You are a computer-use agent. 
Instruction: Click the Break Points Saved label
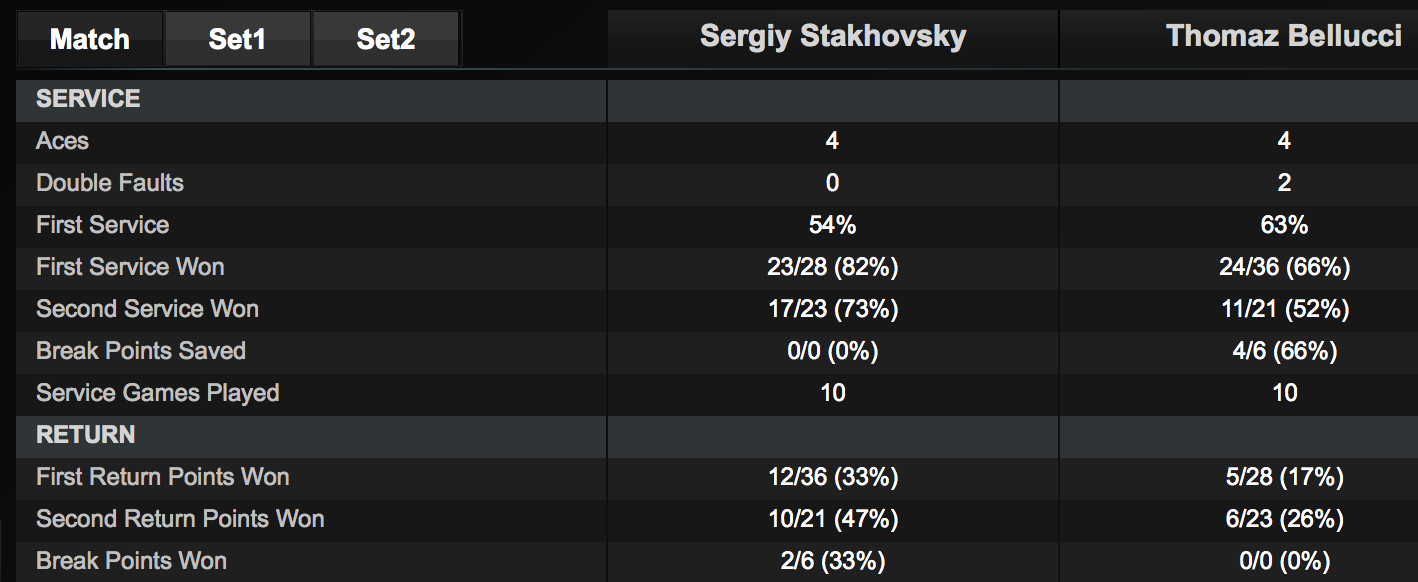point(141,351)
